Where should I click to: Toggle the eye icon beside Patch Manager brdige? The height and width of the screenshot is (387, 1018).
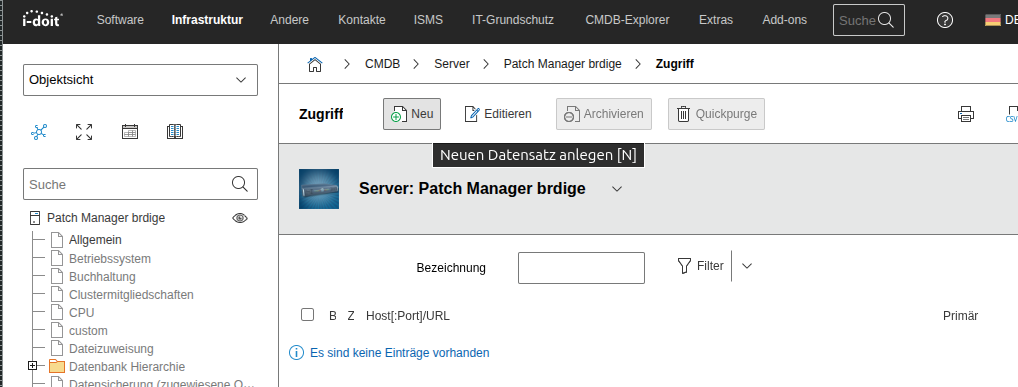coord(240,218)
